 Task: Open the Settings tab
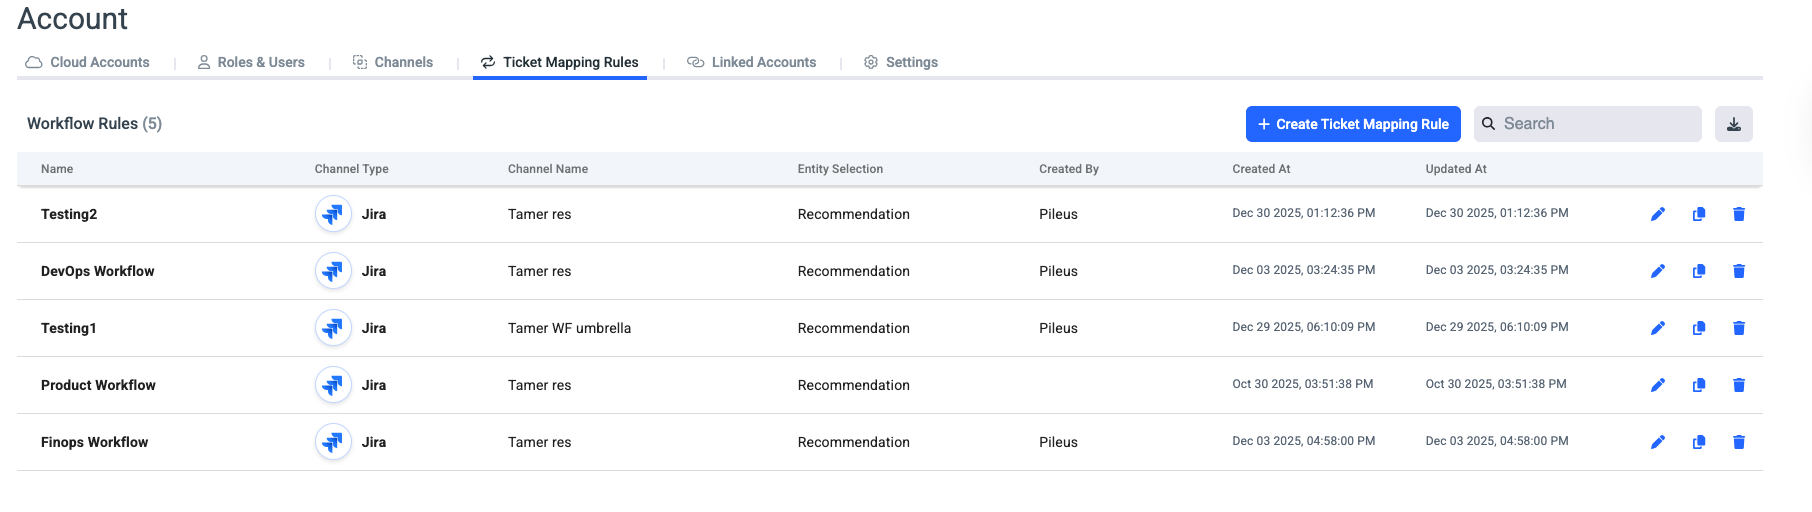point(901,62)
